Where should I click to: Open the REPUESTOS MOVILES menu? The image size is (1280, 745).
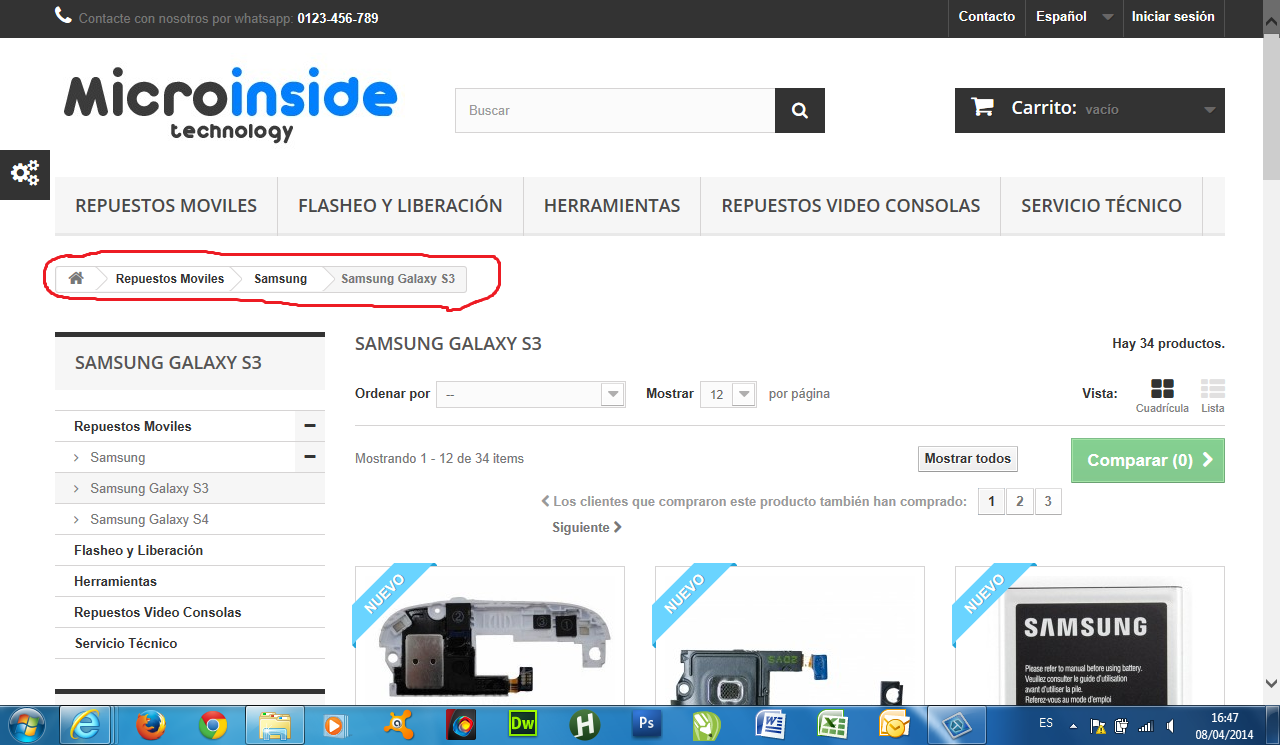click(166, 206)
